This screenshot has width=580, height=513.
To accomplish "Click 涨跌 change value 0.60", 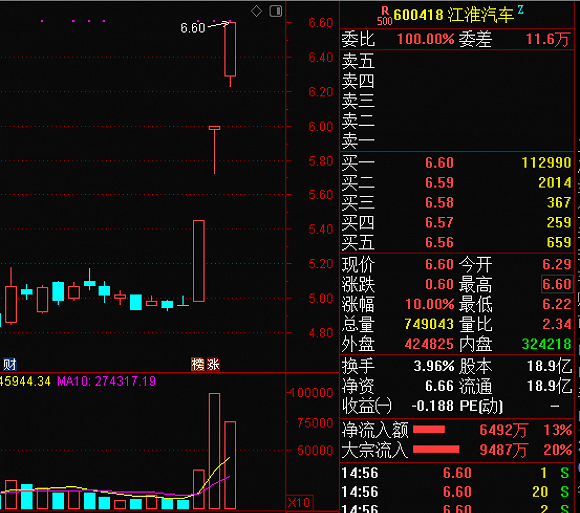I will point(439,284).
